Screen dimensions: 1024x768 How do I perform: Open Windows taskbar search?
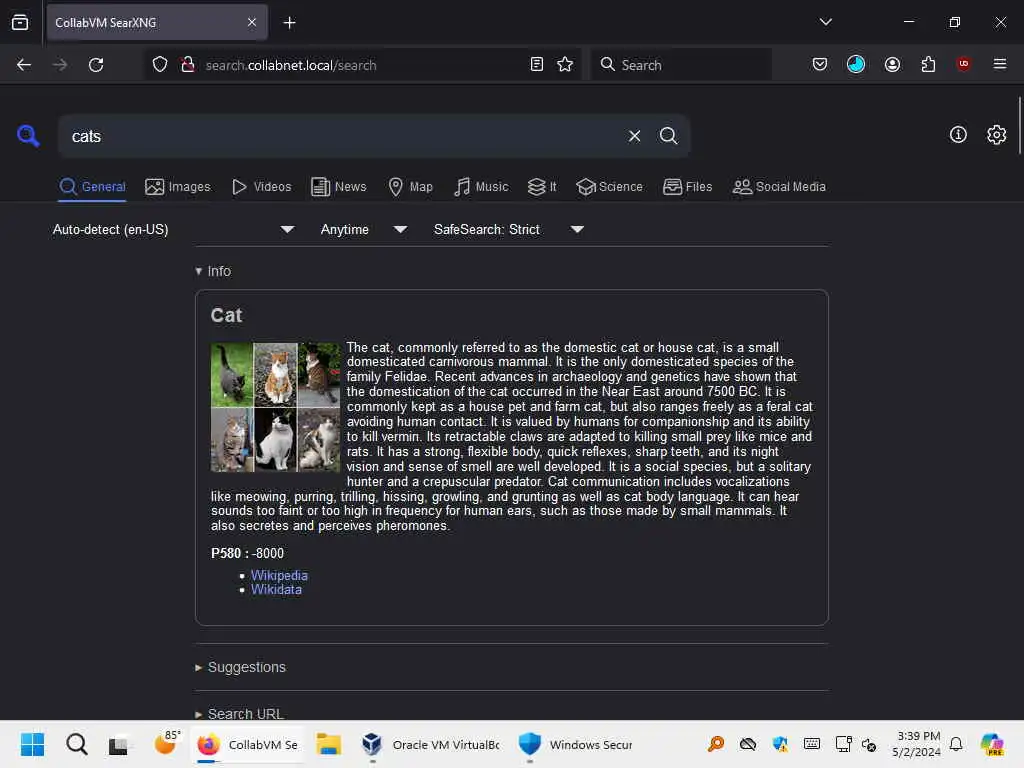(x=76, y=744)
